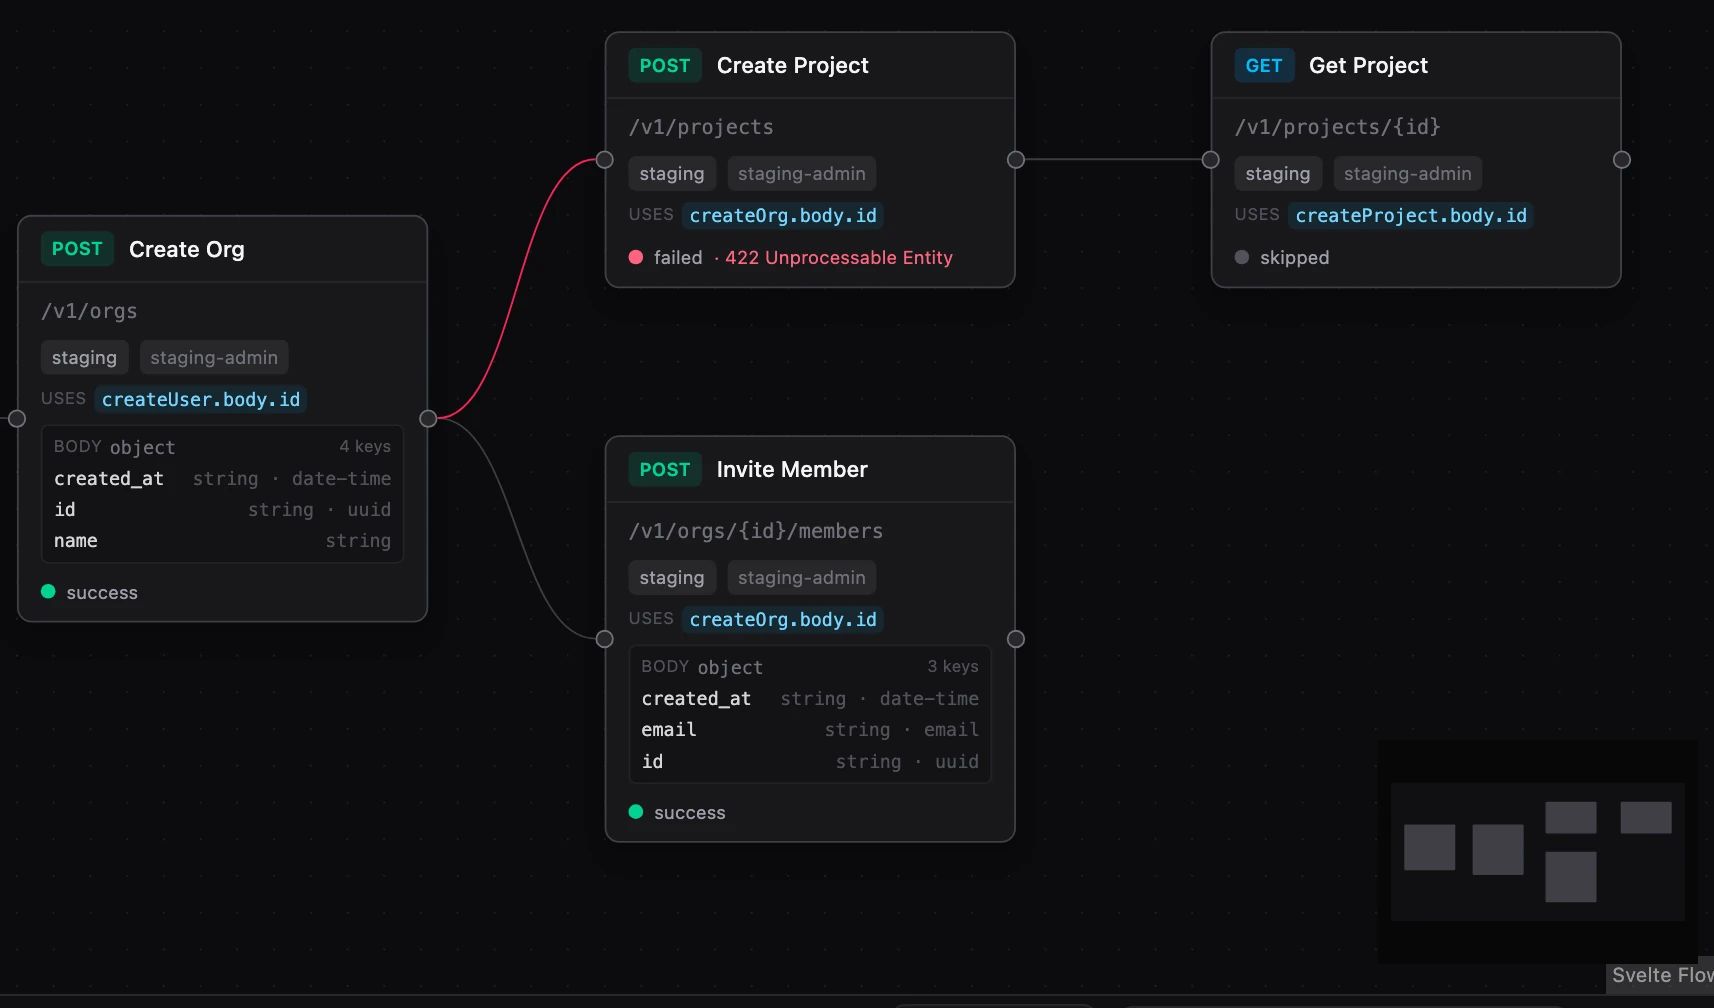Click the POST badge on Create Project
Screen dimensions: 1714x1008
pos(665,65)
